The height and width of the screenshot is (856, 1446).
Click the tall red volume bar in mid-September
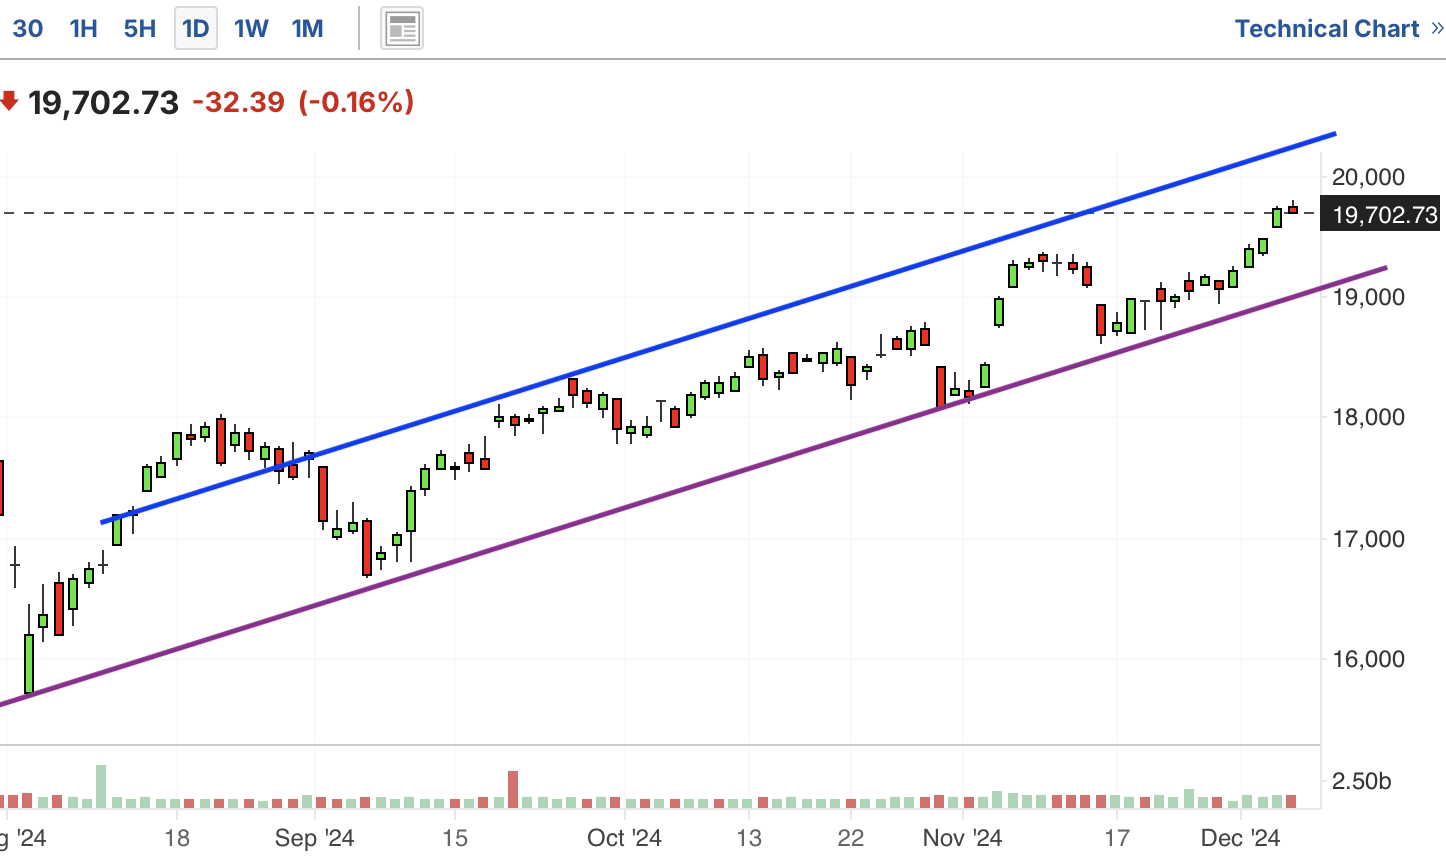pos(513,789)
